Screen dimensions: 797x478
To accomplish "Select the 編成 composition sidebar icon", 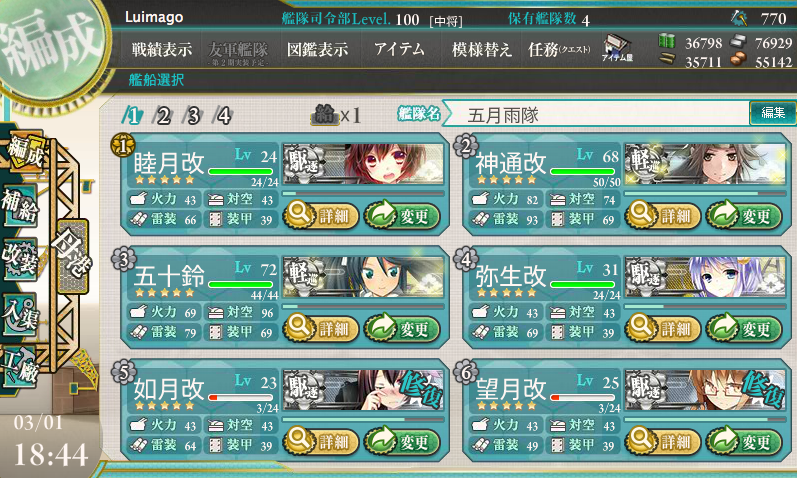I will (x=24, y=152).
